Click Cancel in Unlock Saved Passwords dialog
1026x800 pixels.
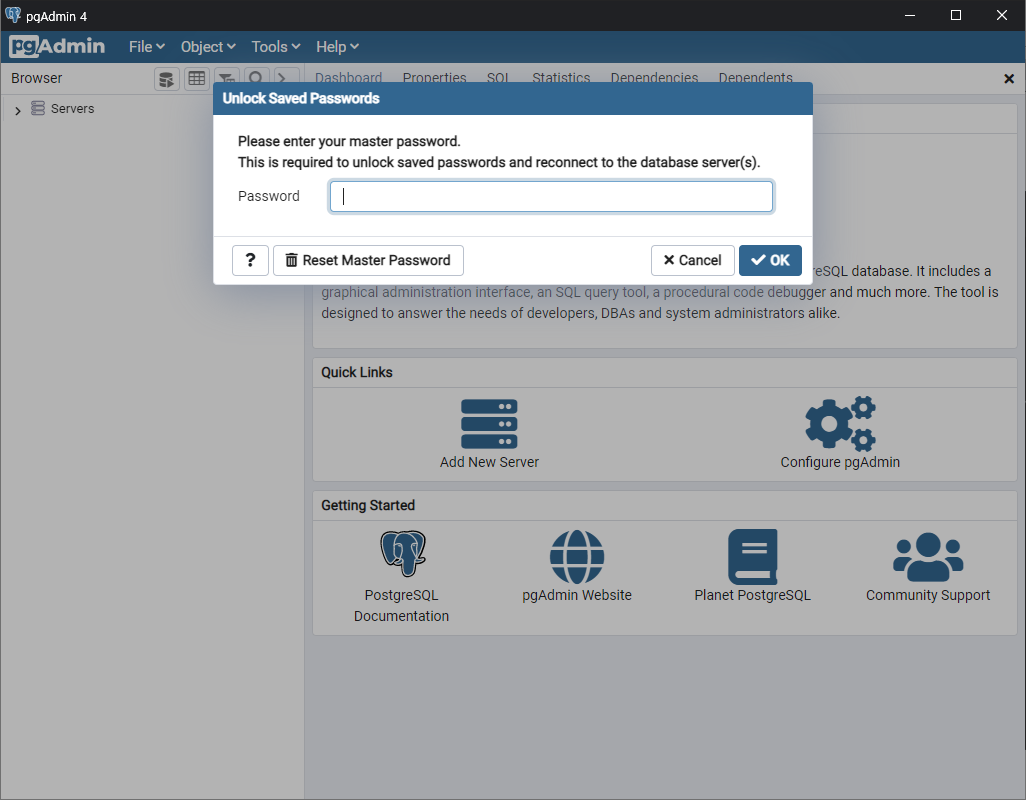pos(692,260)
